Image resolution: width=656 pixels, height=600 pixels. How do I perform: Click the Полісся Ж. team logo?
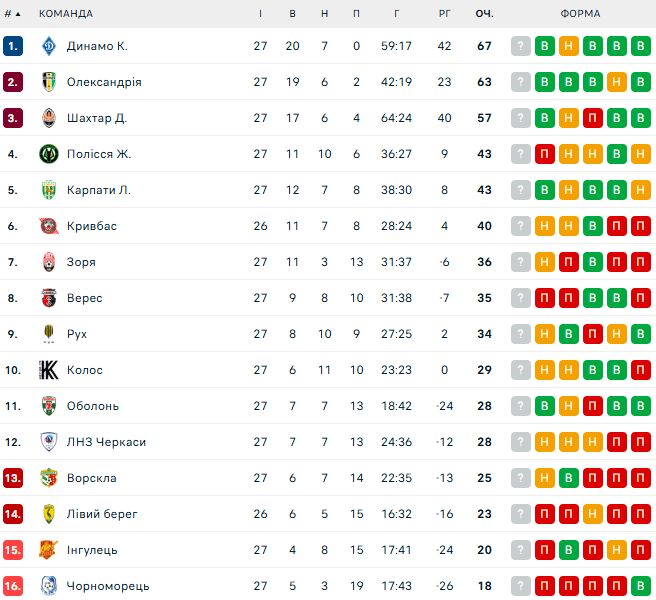pos(49,154)
